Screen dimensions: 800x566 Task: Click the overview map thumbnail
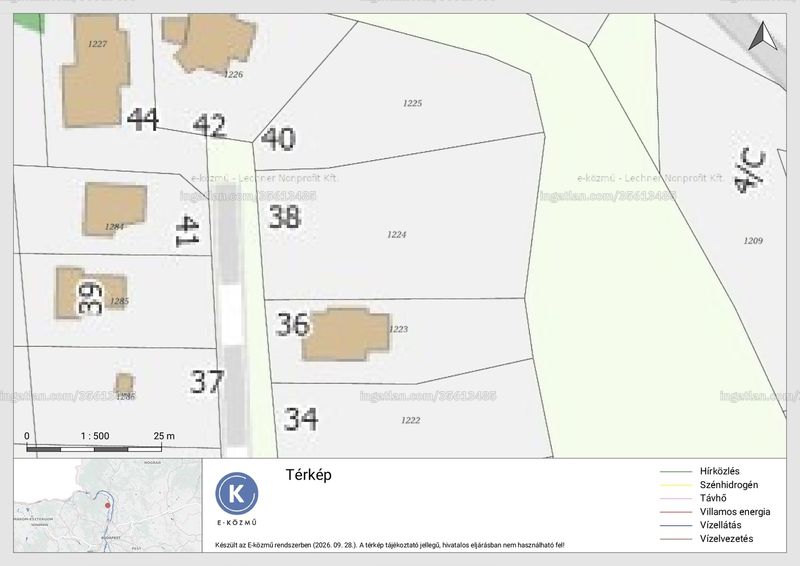click(x=108, y=505)
